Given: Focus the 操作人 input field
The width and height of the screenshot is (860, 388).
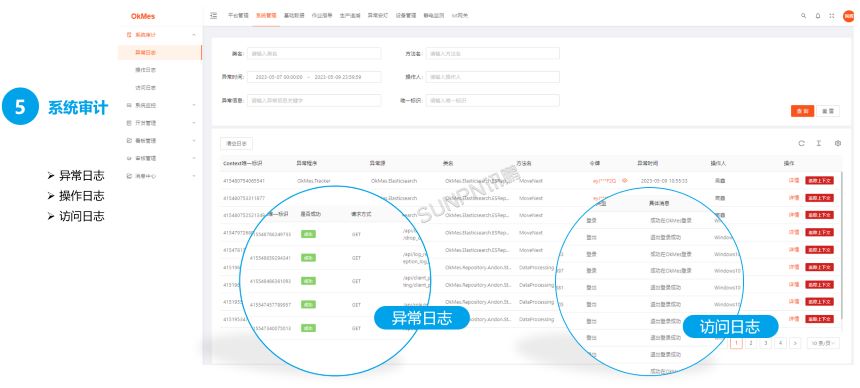Looking at the screenshot, I should tap(493, 77).
